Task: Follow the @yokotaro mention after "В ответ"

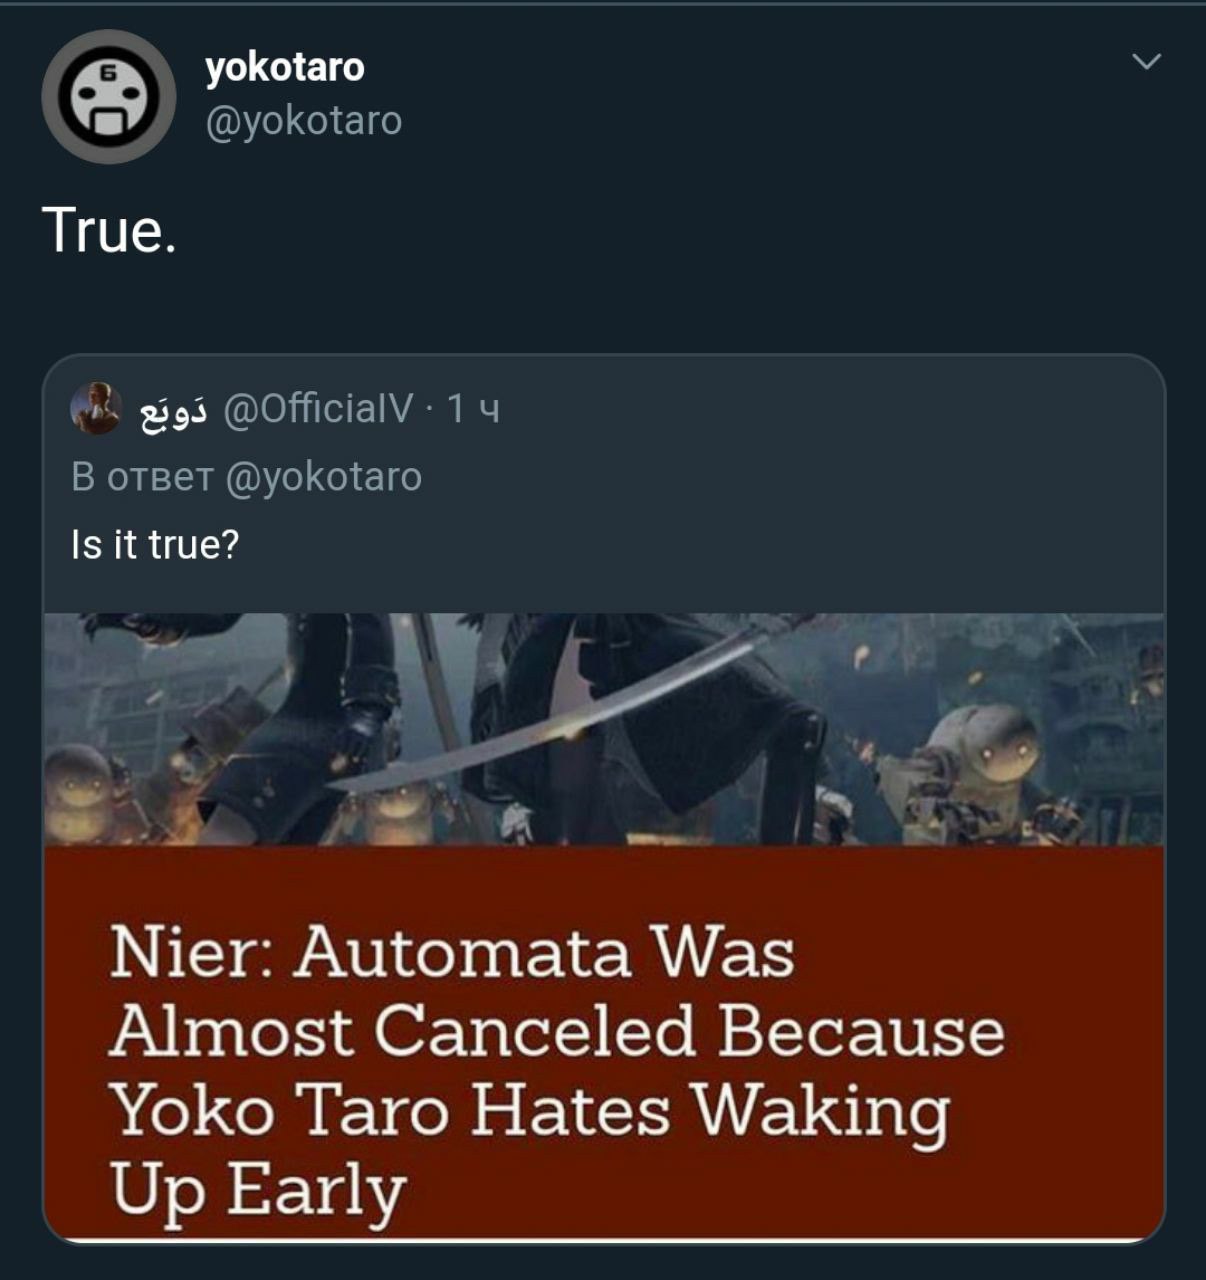Action: pyautogui.click(x=324, y=477)
